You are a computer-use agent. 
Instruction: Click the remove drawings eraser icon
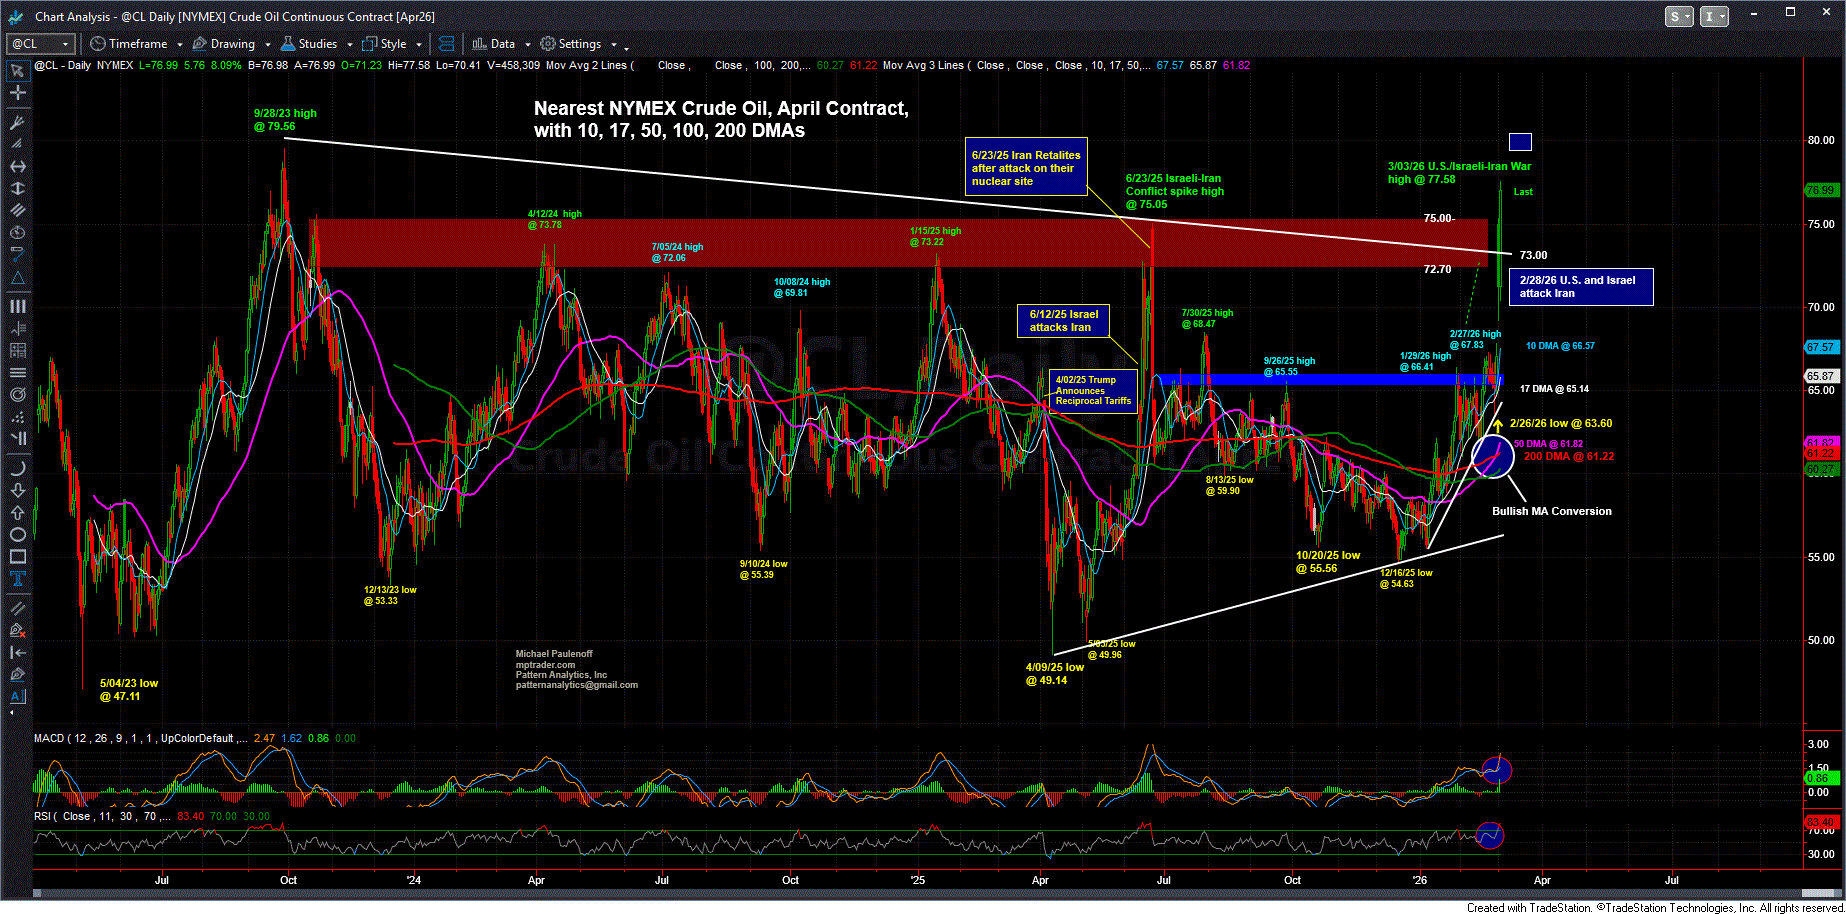17,630
